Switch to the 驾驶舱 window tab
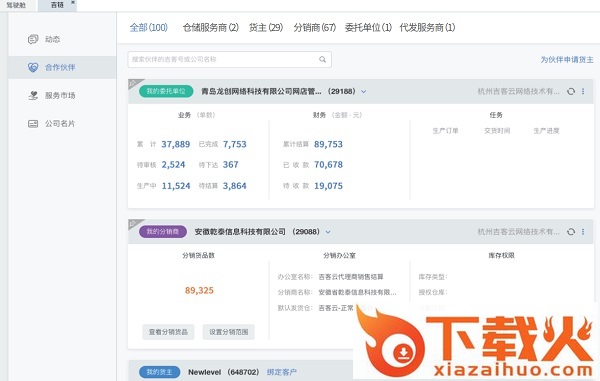The height and width of the screenshot is (381, 600). coord(16,5)
